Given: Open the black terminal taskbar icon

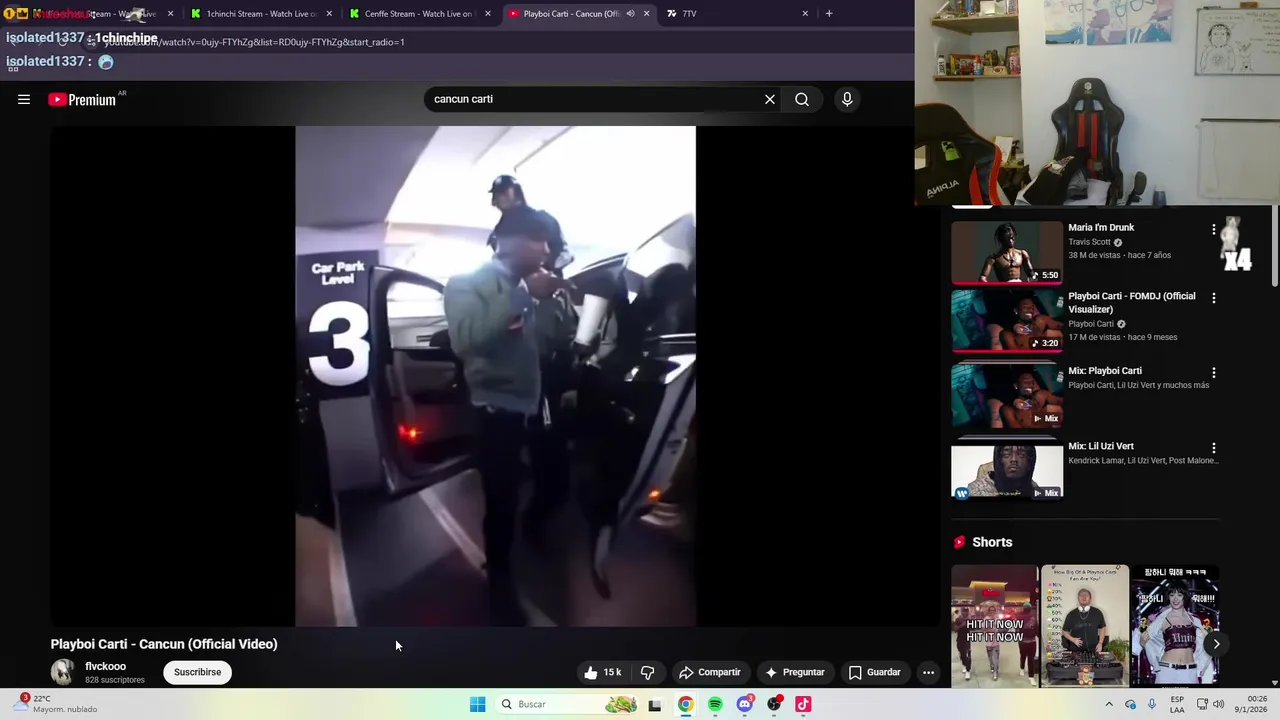Looking at the screenshot, I should pyautogui.click(x=655, y=704).
